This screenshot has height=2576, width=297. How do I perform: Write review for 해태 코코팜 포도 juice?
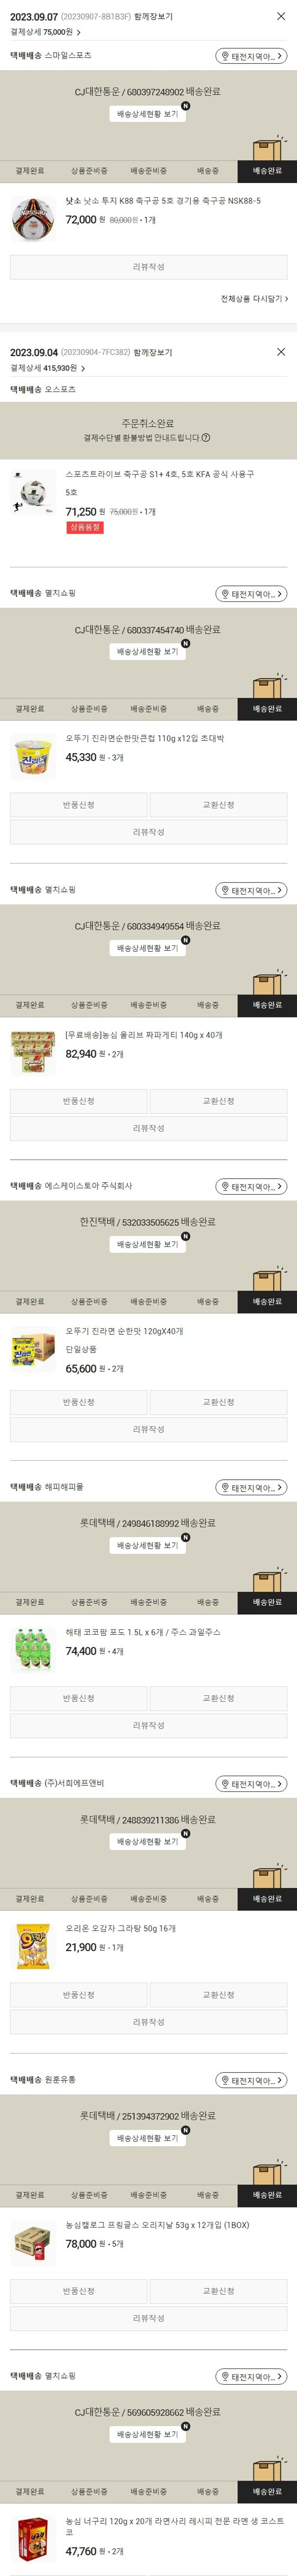click(148, 1725)
